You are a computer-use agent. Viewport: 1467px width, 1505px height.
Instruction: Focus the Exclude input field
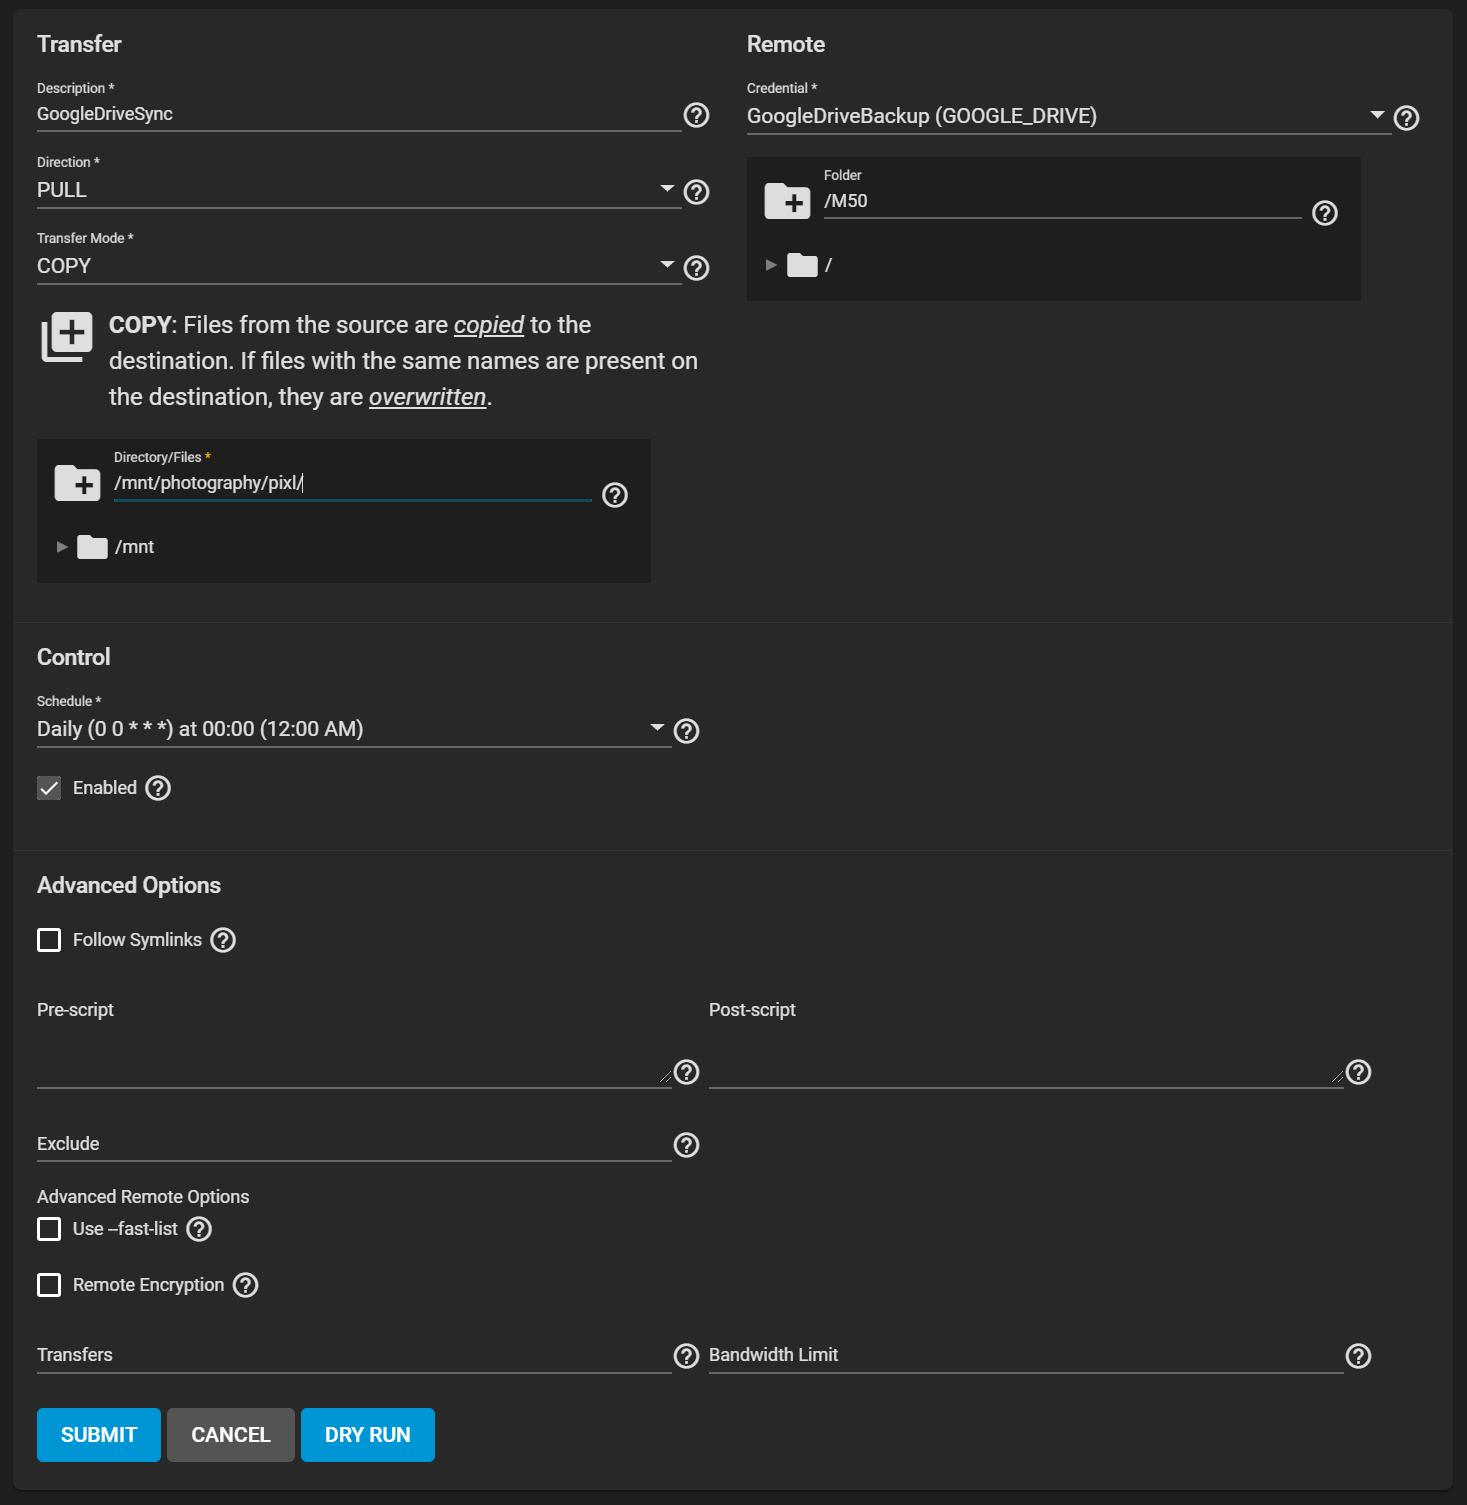354,1144
